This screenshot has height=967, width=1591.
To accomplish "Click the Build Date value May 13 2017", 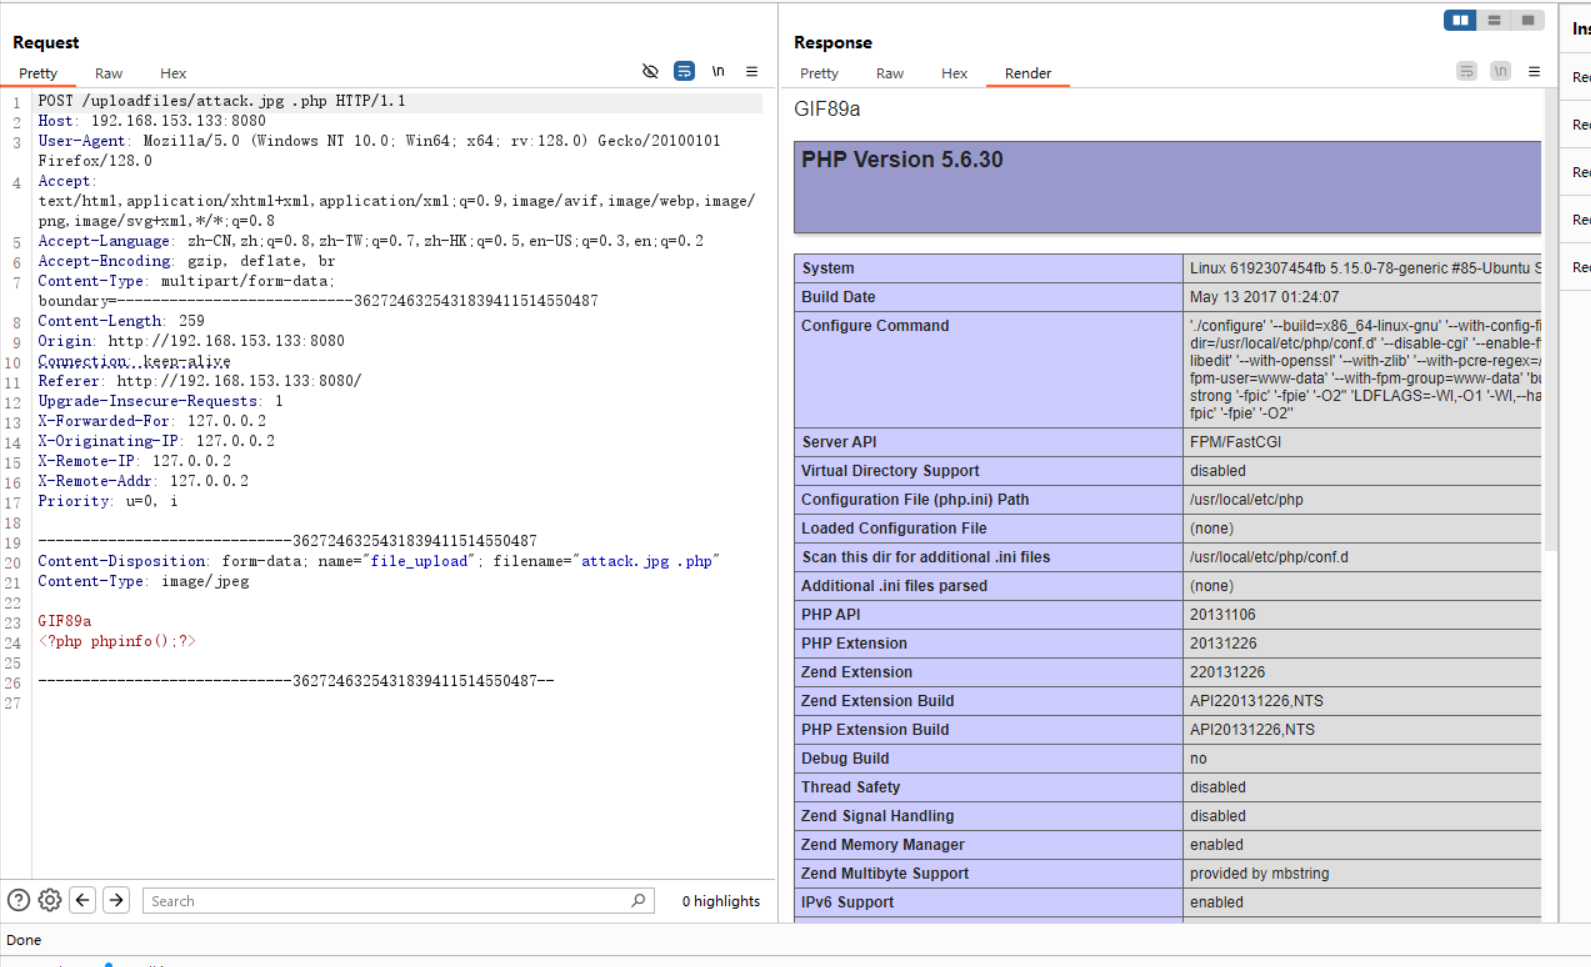I will (1264, 297).
